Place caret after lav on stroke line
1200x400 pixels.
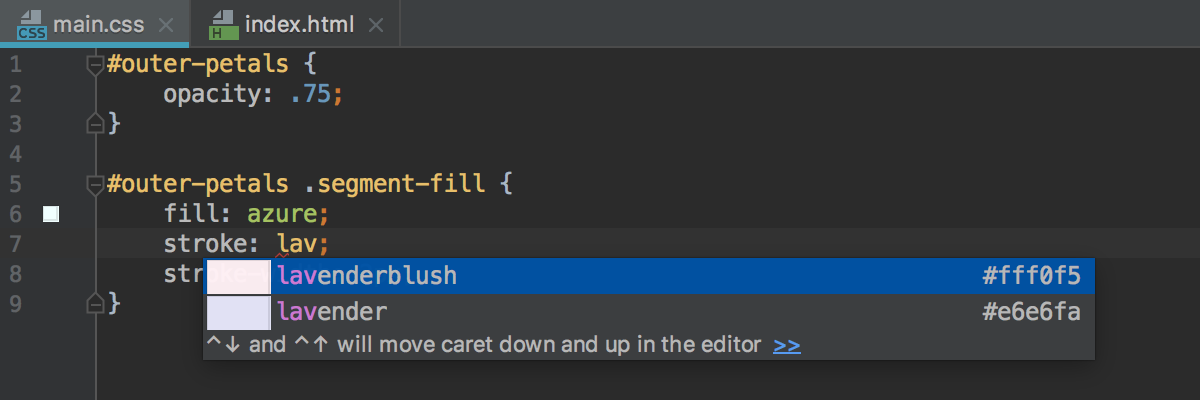click(x=318, y=243)
